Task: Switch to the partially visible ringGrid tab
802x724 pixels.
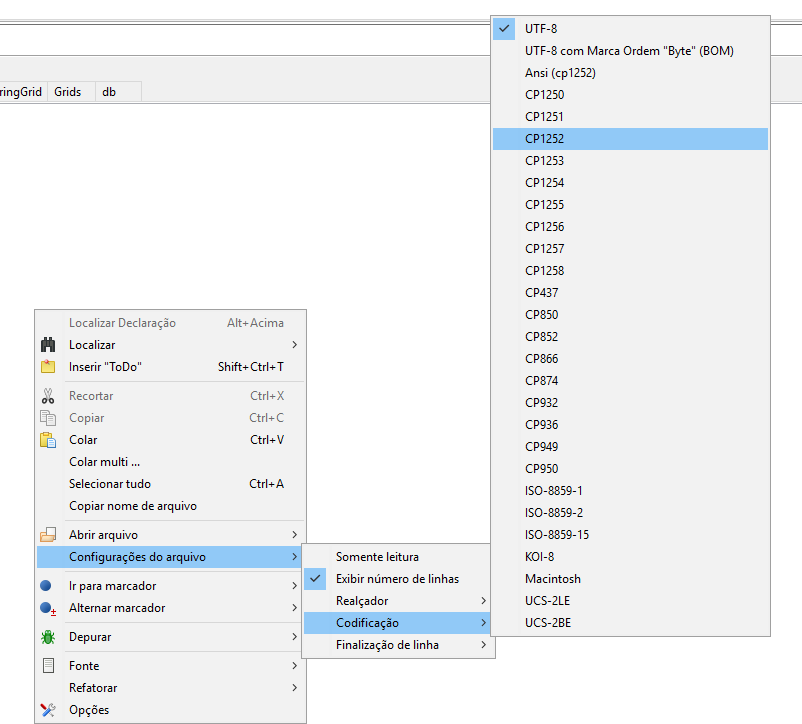Action: click(x=23, y=92)
